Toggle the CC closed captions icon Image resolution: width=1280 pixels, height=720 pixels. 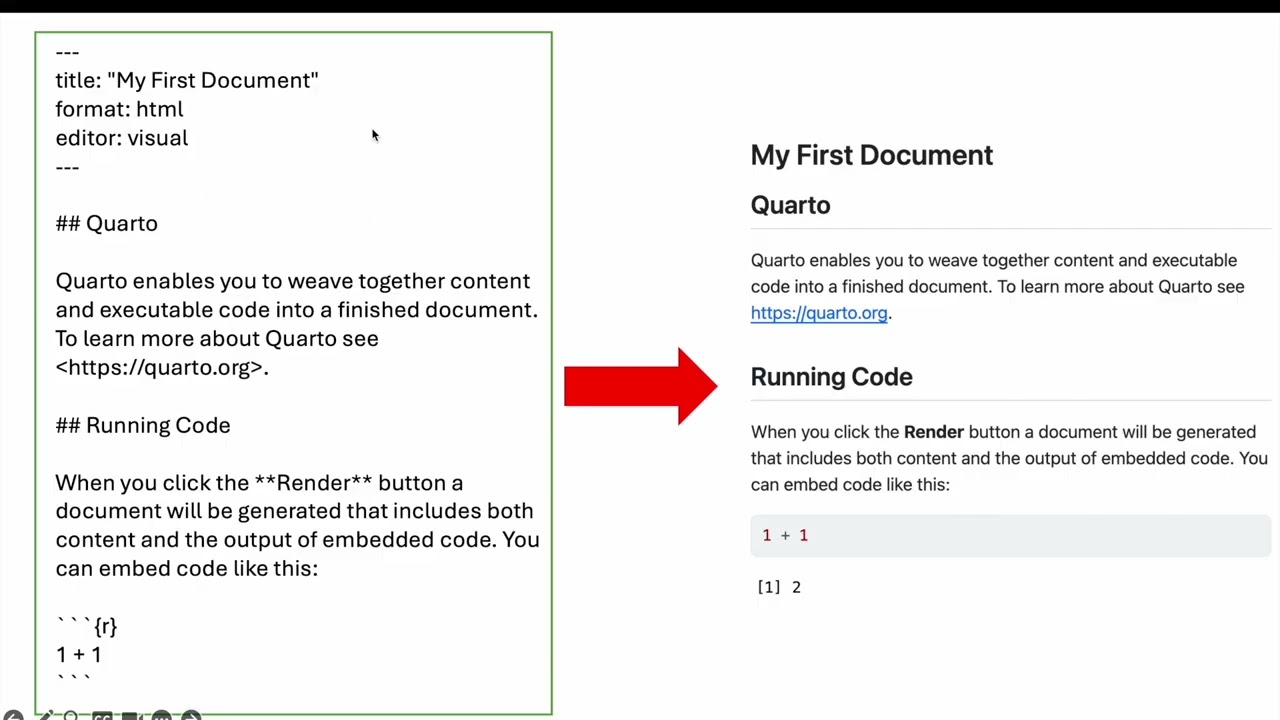click(102, 716)
